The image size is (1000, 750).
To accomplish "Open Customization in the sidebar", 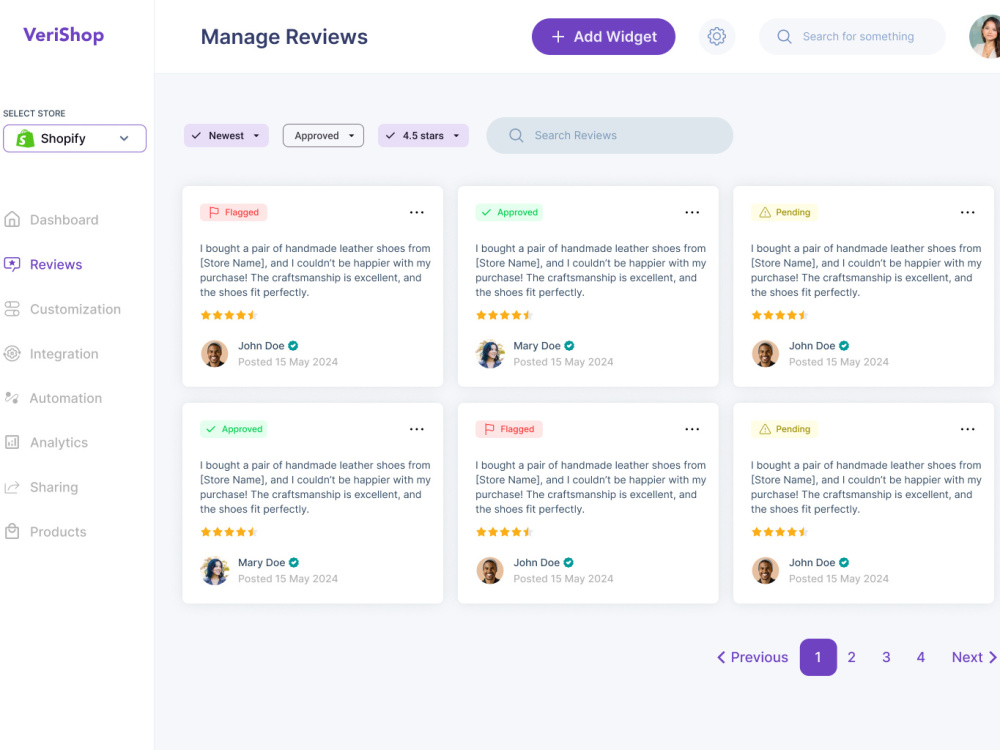I will pos(75,309).
